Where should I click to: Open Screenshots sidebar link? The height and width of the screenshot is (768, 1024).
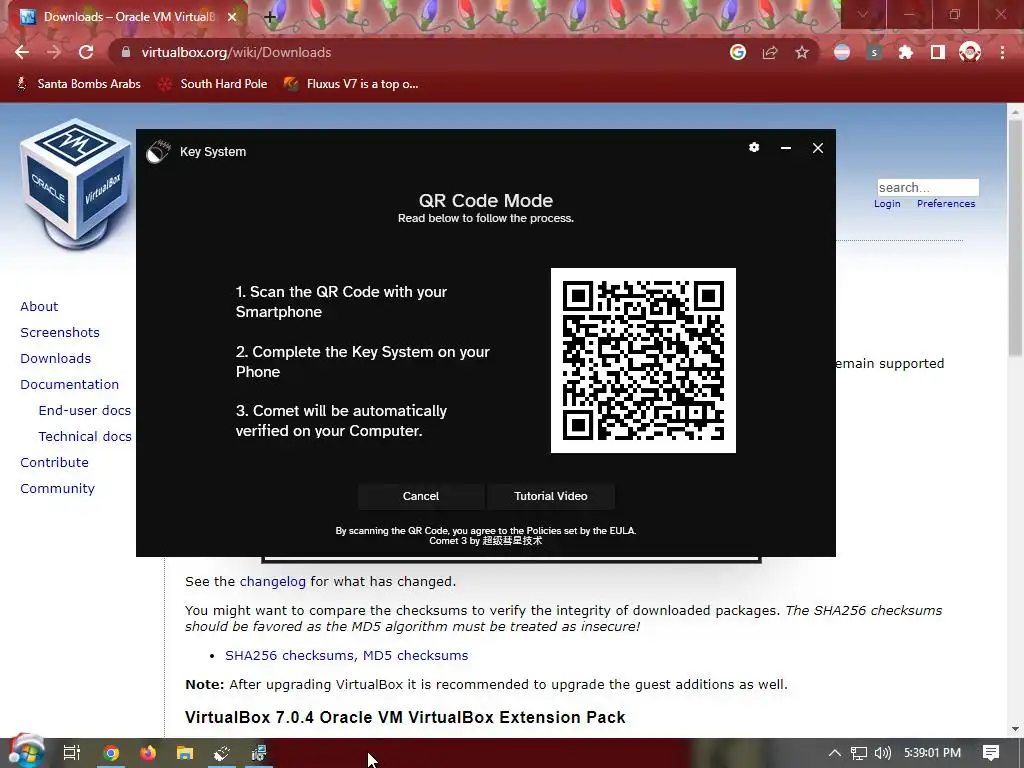tap(60, 332)
